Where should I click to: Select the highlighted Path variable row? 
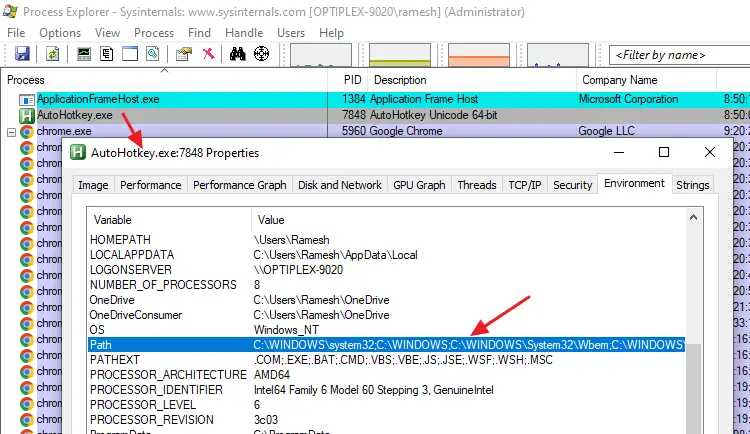click(386, 345)
